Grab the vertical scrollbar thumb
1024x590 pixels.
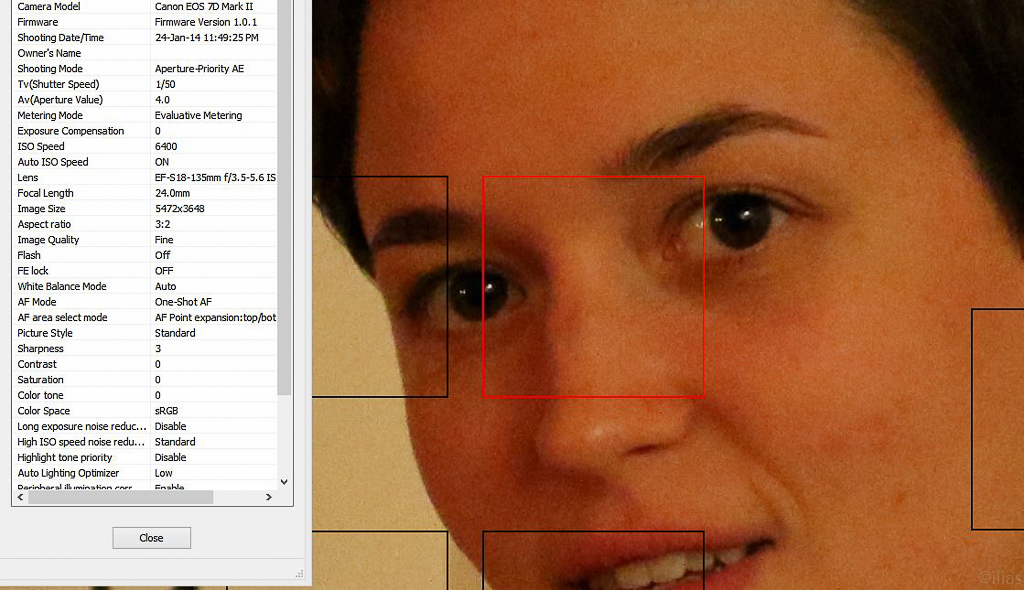(284, 200)
